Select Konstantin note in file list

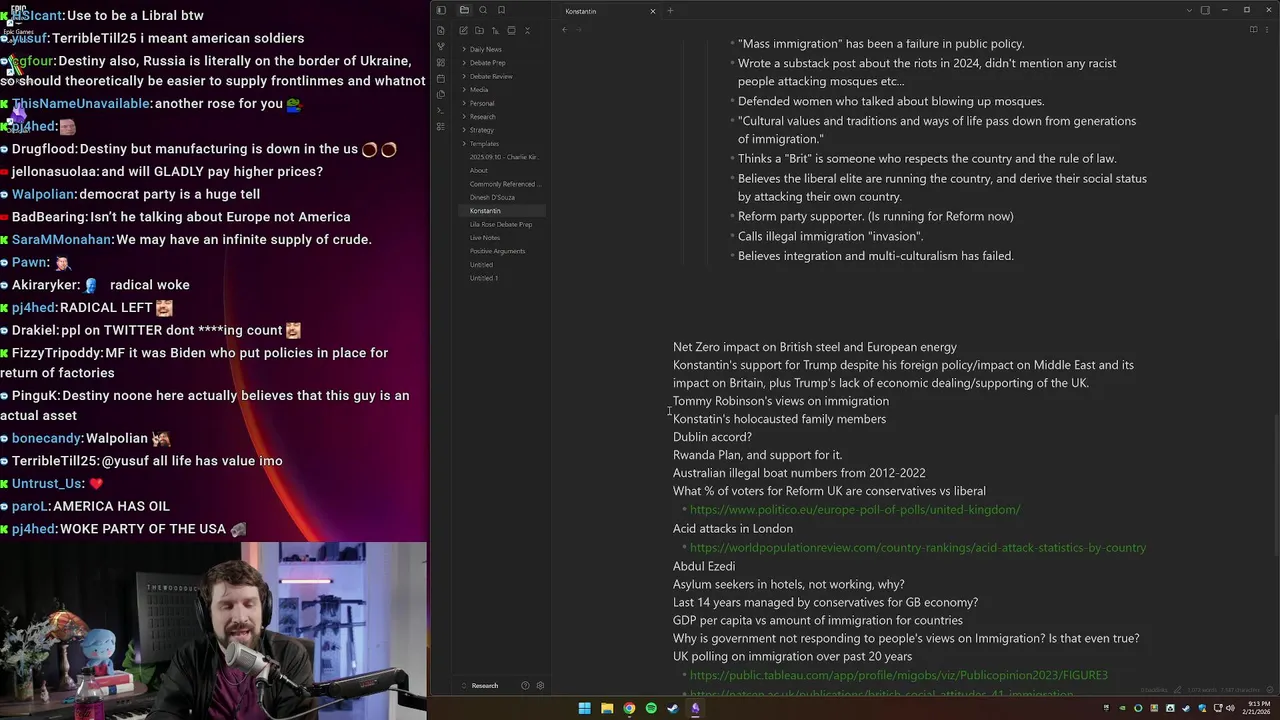coord(503,211)
